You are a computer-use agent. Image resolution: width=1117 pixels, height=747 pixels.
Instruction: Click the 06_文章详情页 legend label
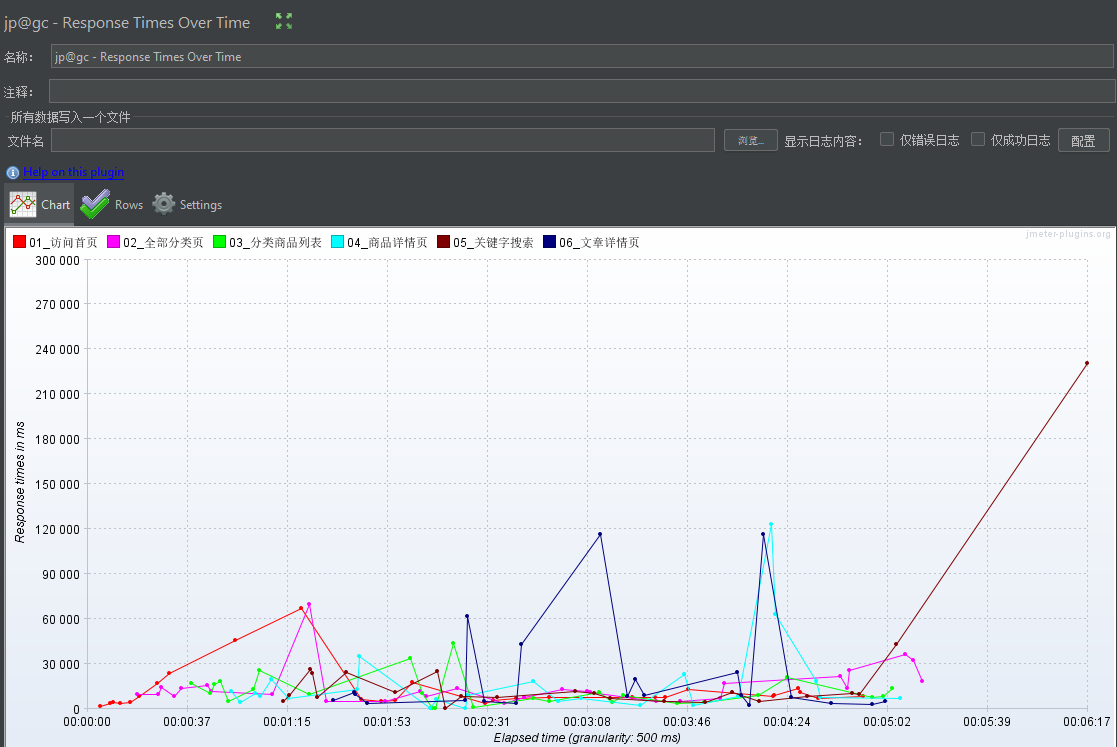tap(599, 242)
